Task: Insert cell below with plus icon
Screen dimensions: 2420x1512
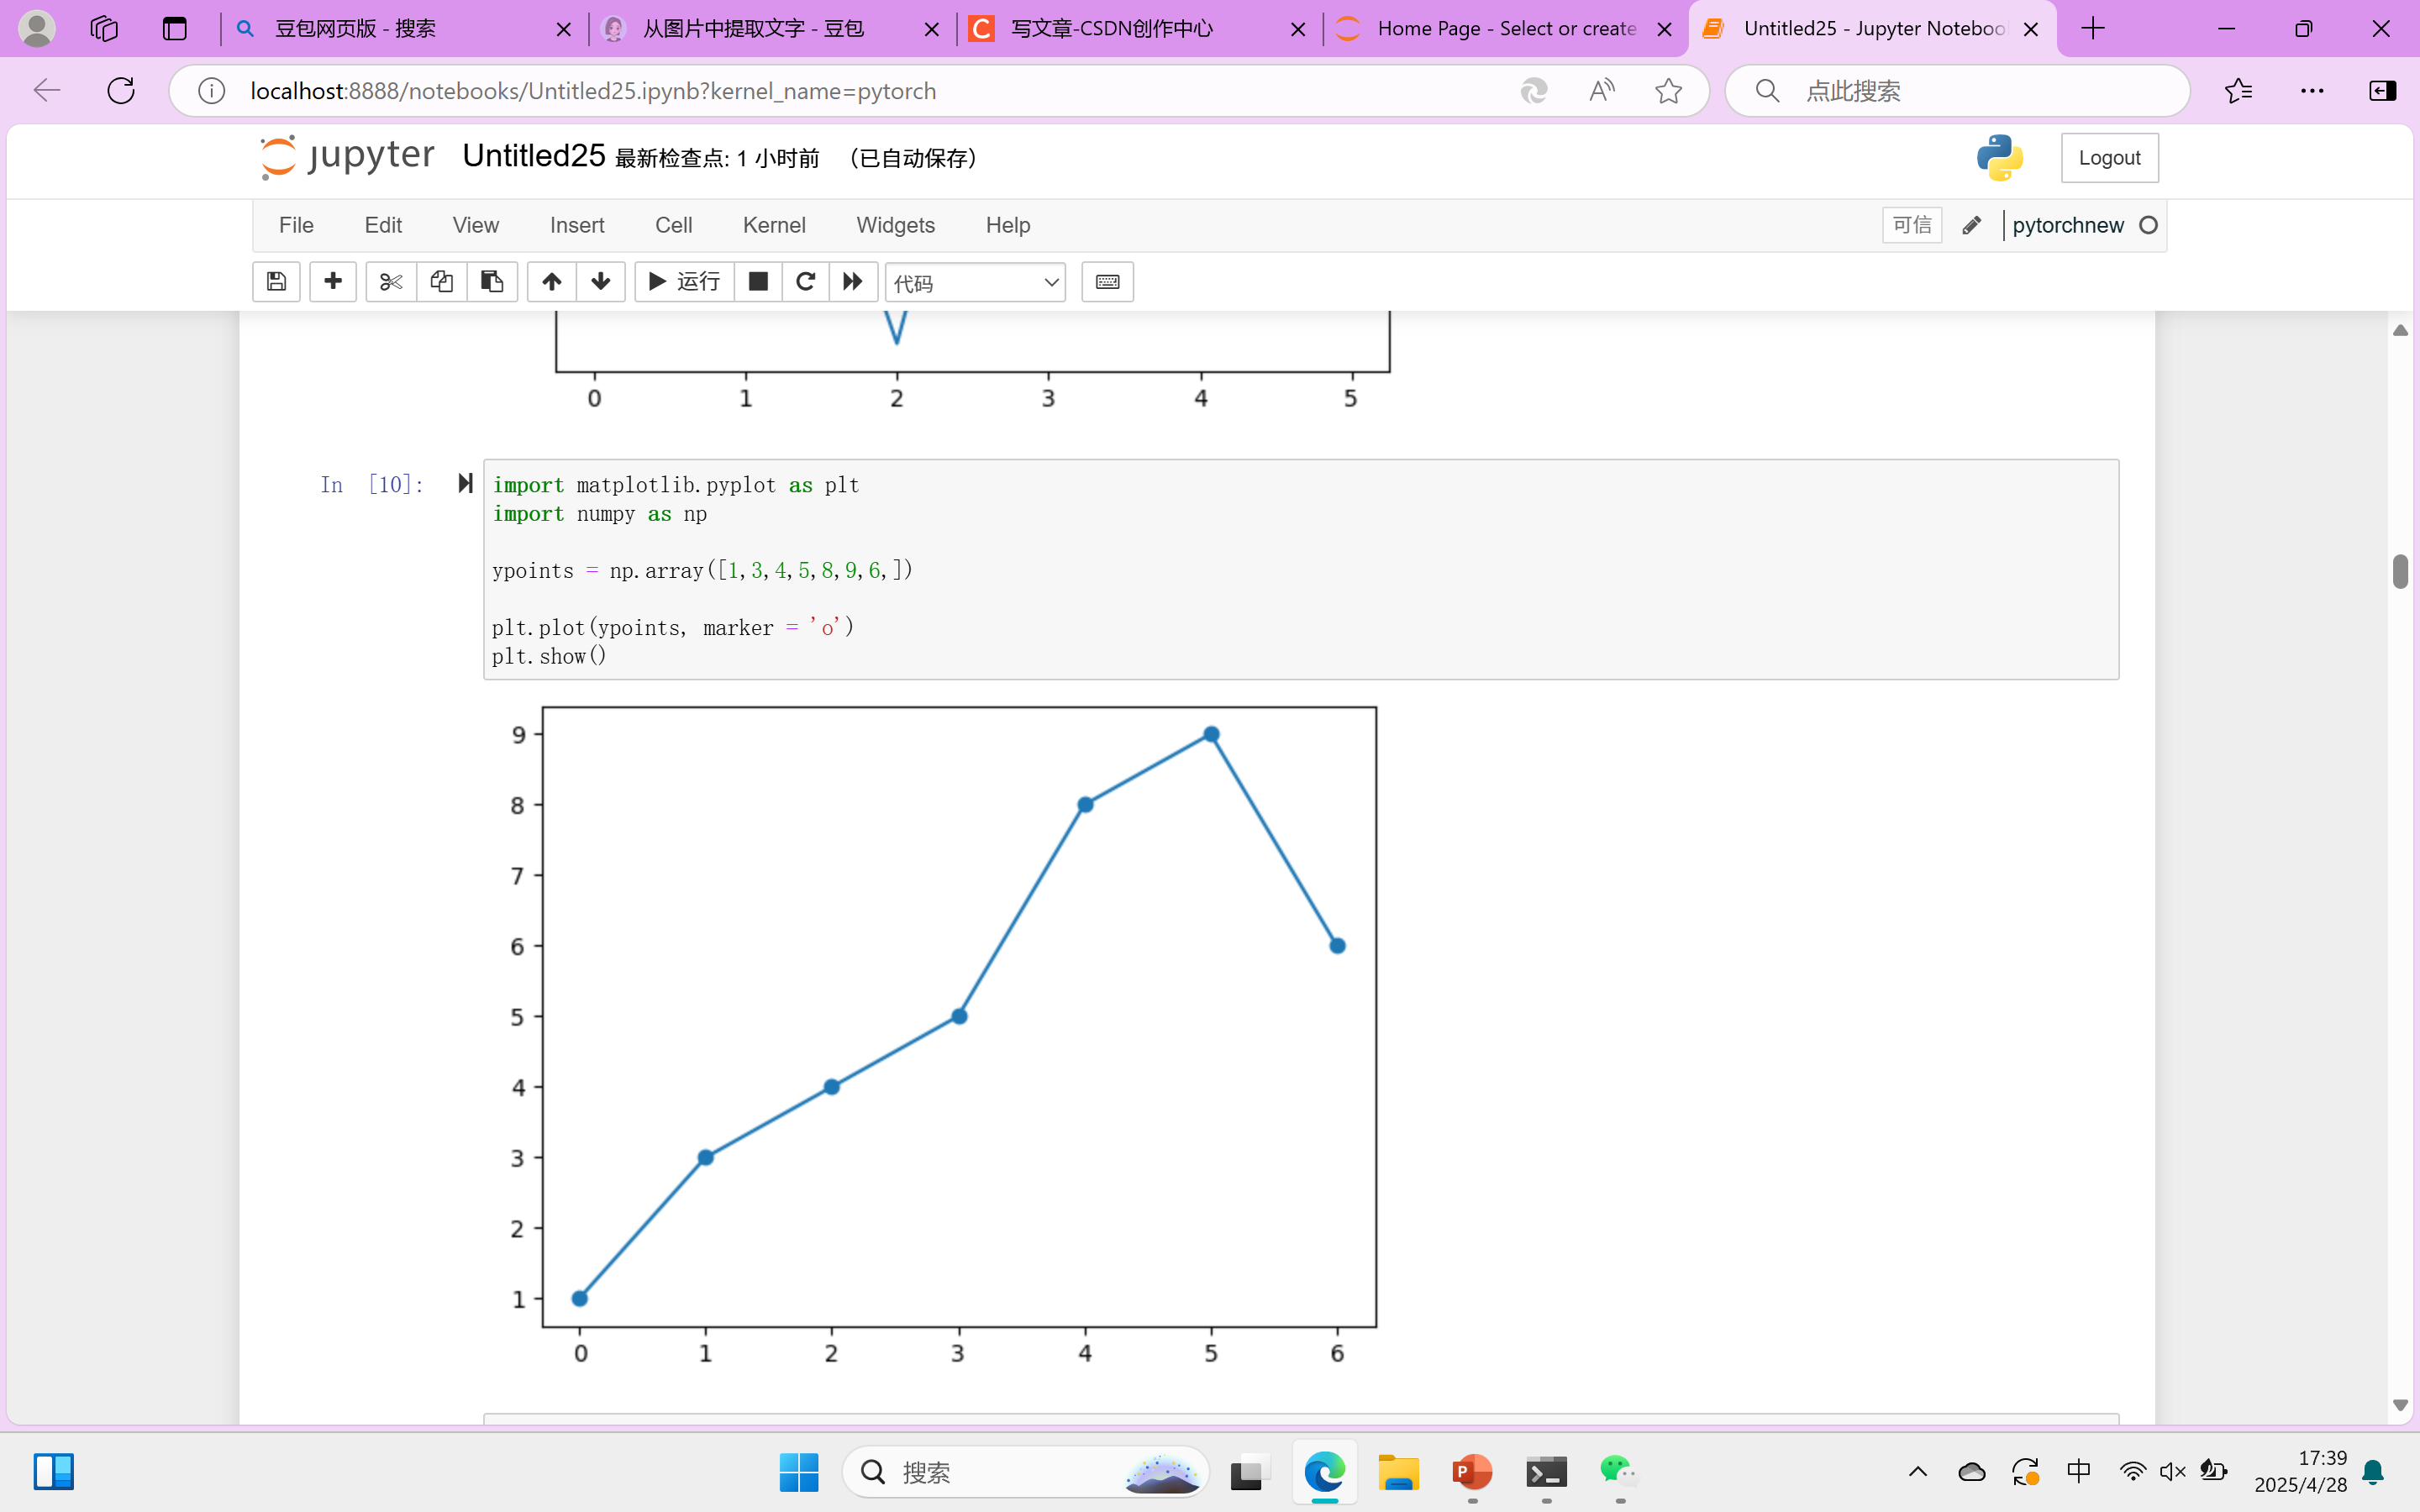Action: tap(333, 282)
